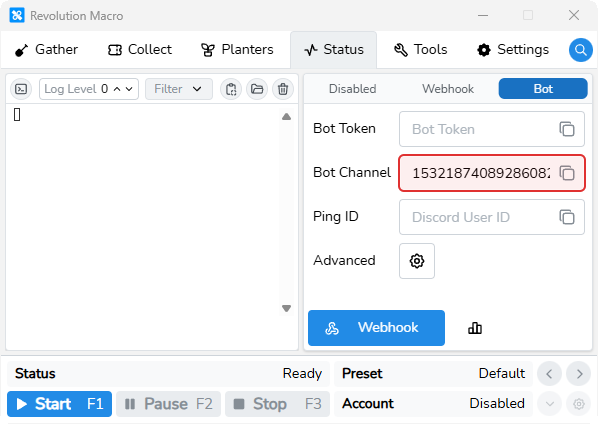Screen dimensions: 598x424
Task: Increase the Log Level value
Action: [117, 89]
